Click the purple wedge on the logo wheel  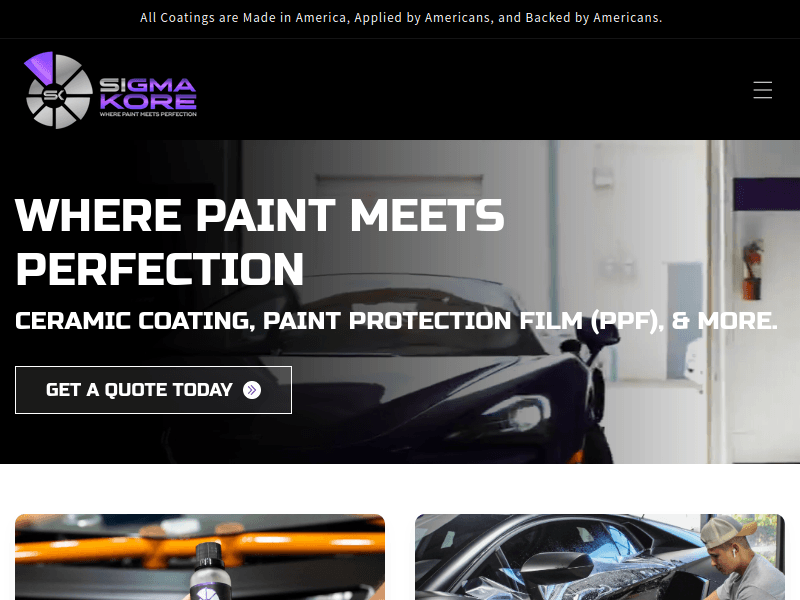41,67
